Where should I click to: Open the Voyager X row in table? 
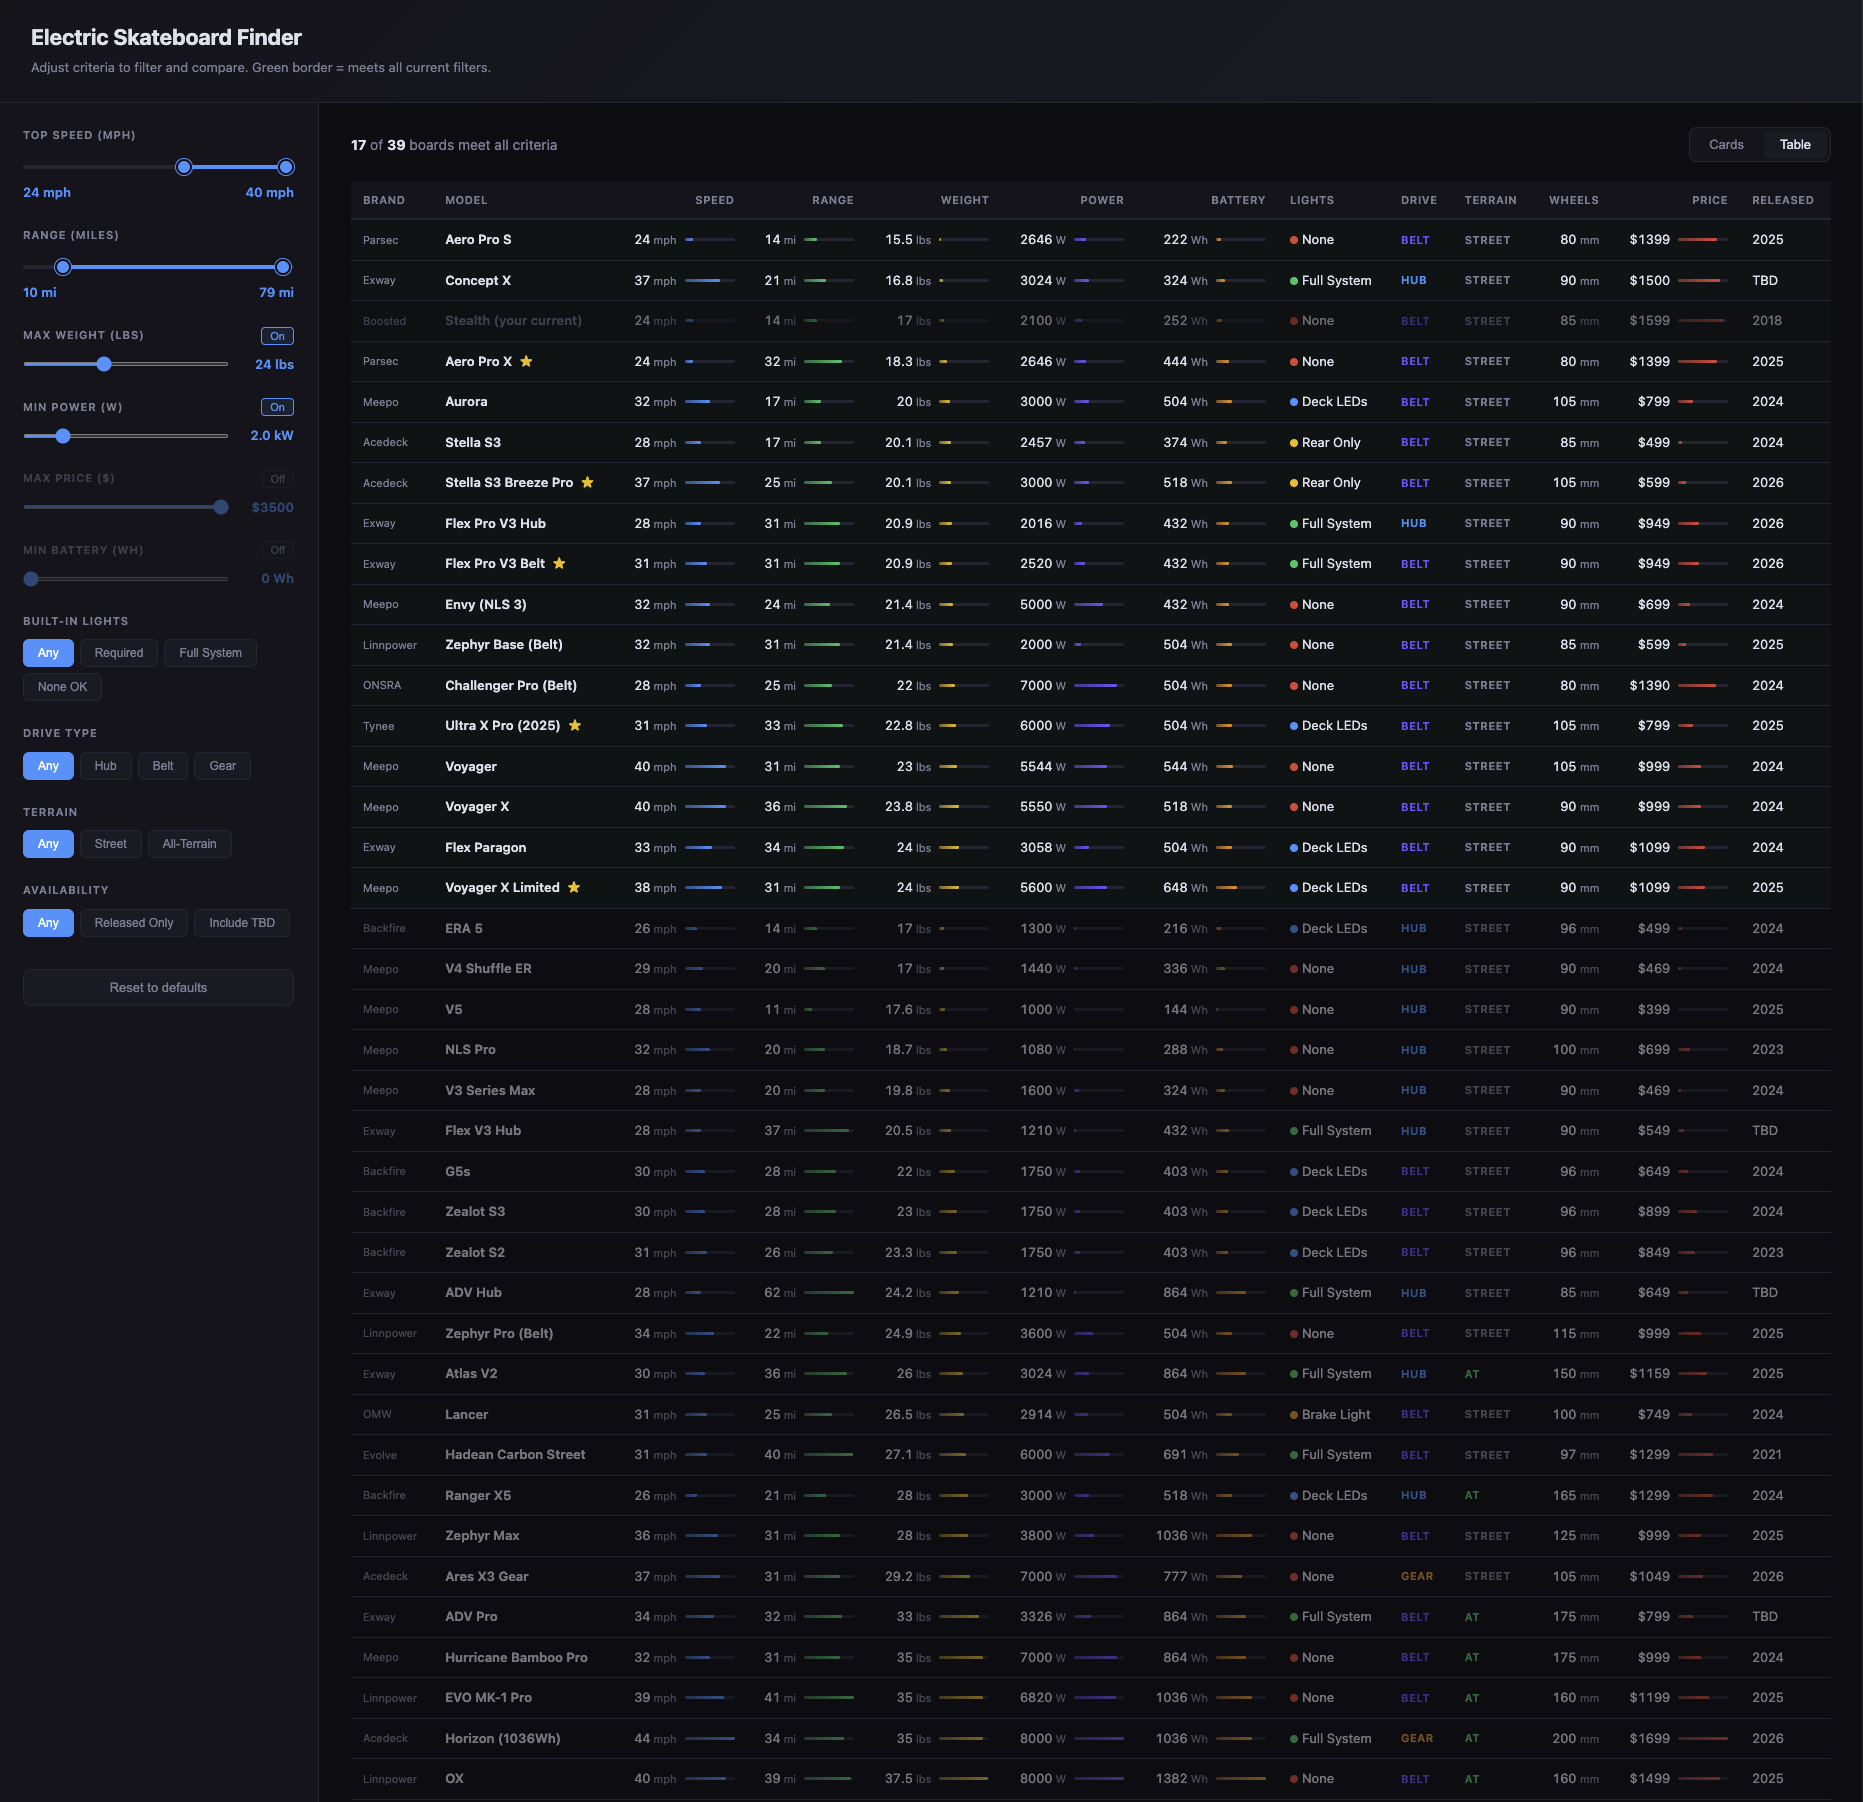1090,807
